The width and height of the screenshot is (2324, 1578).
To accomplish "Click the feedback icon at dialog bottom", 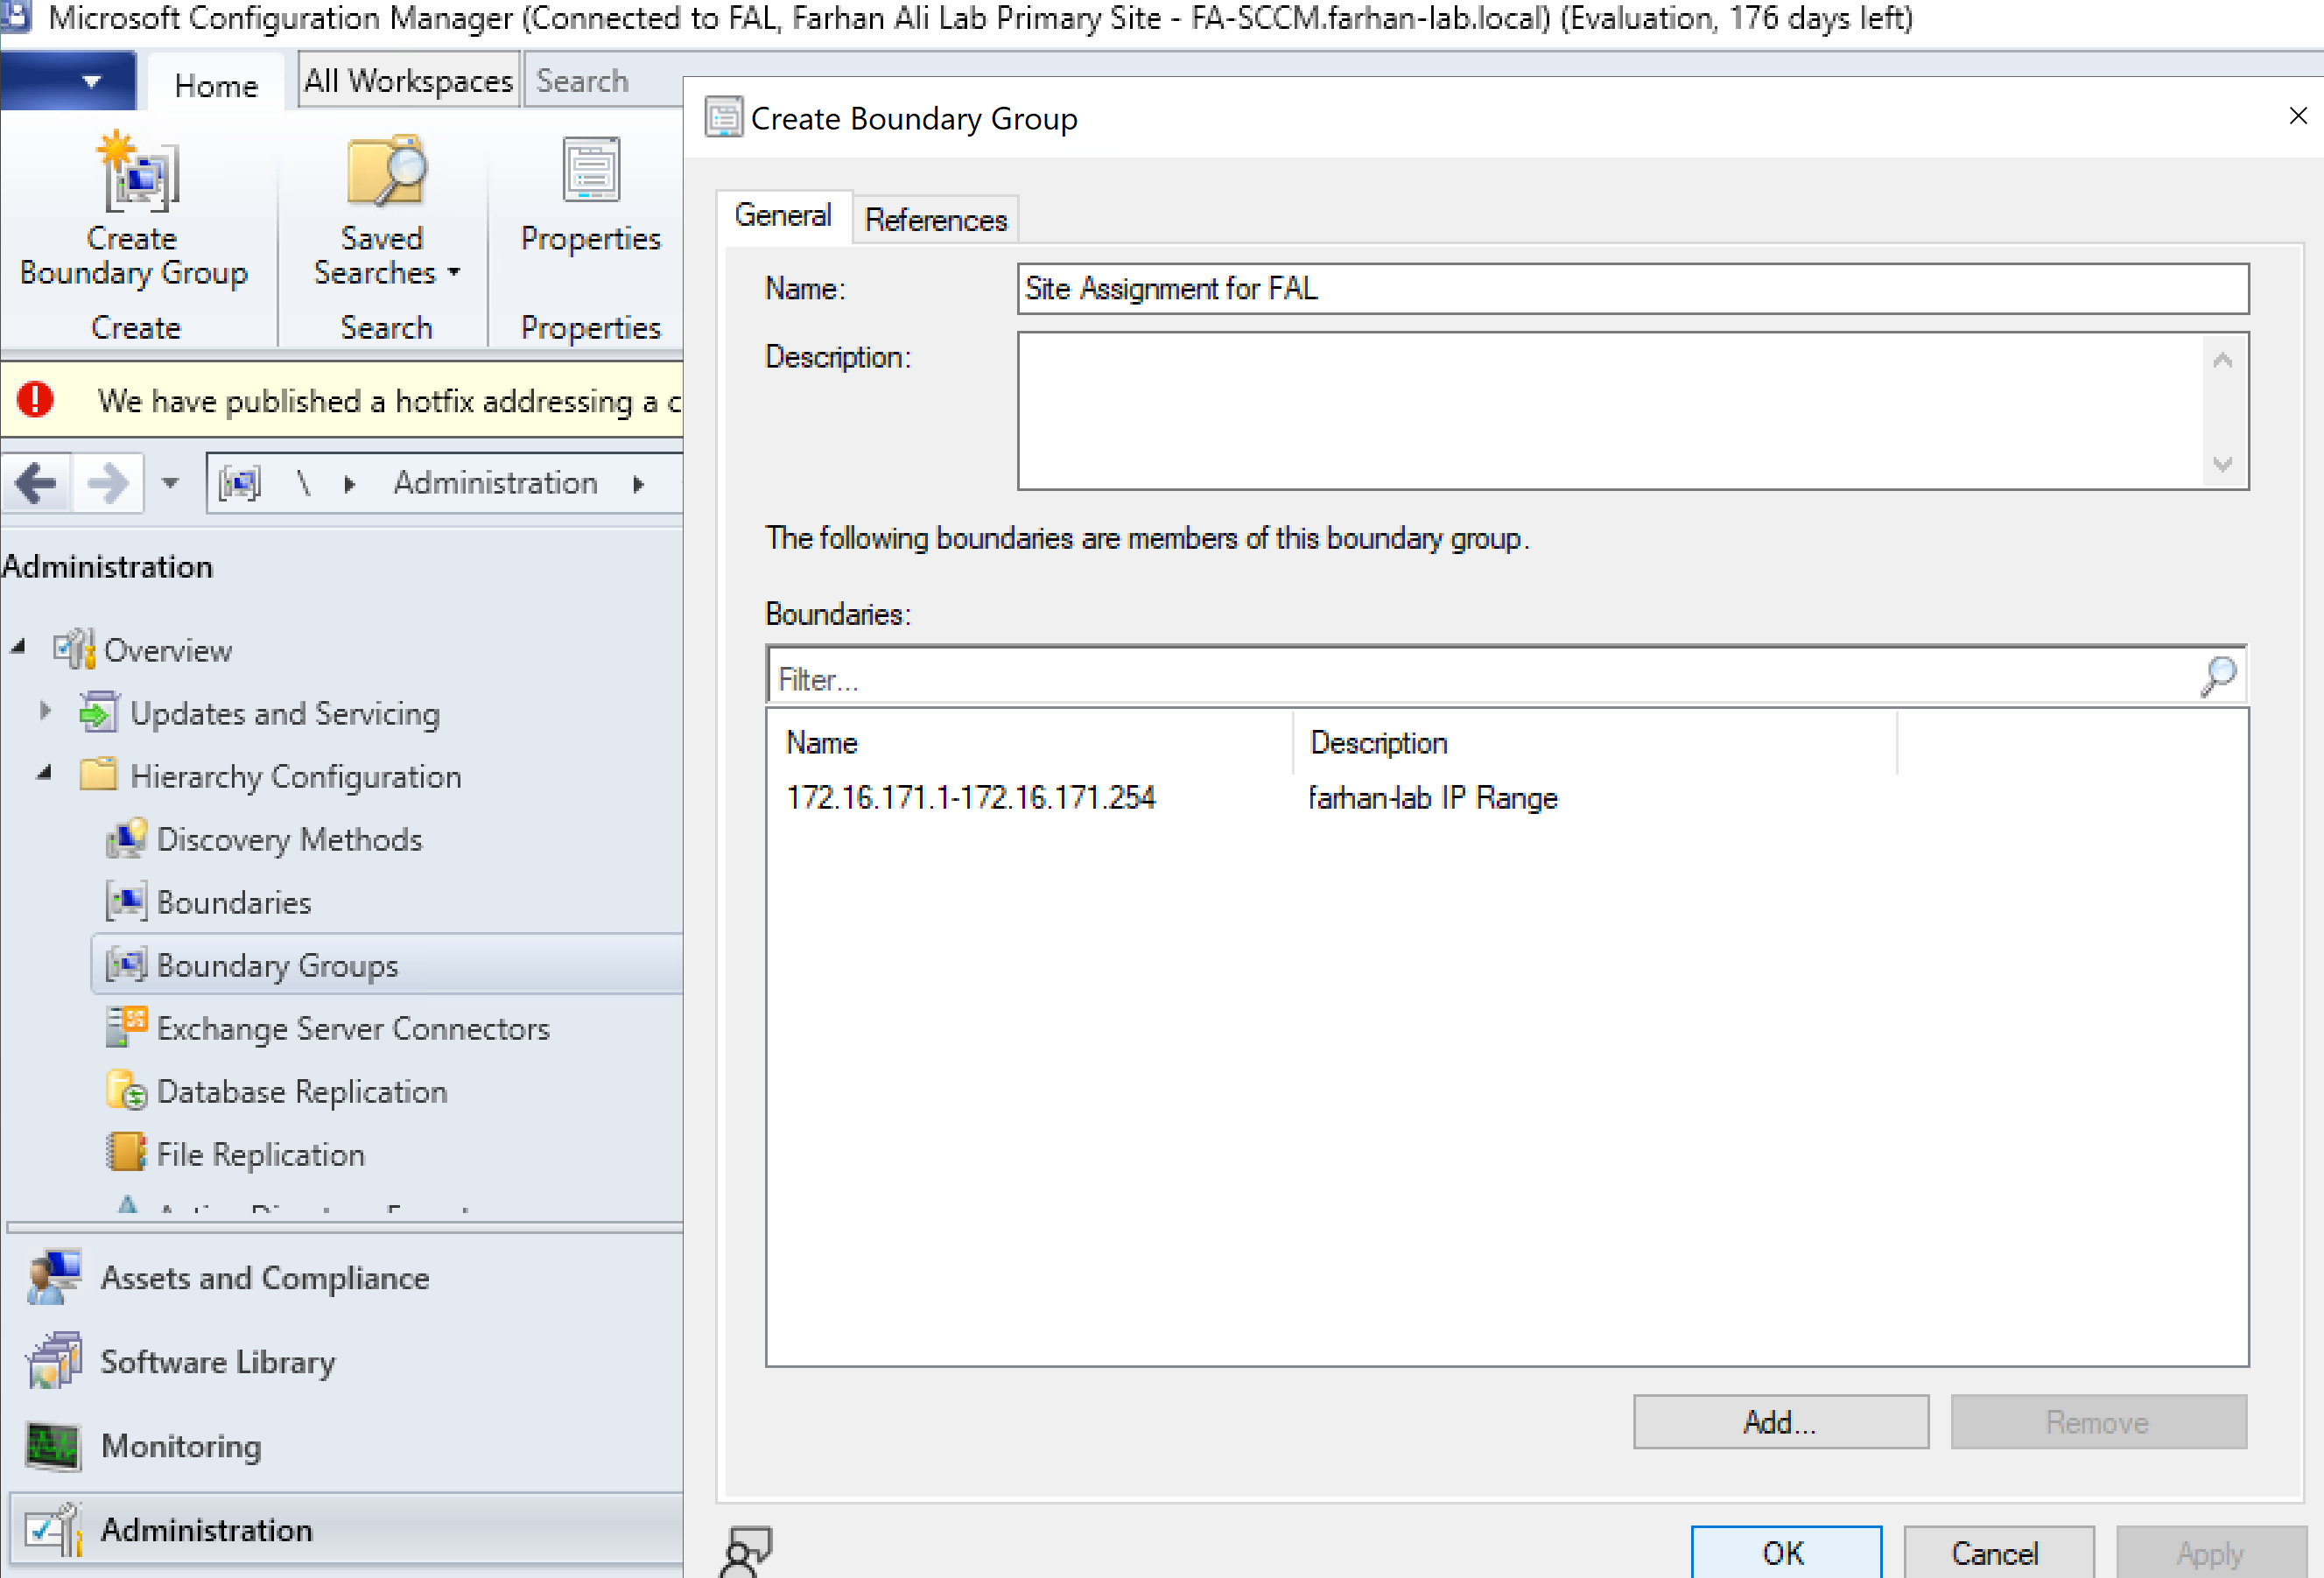I will coord(746,1550).
